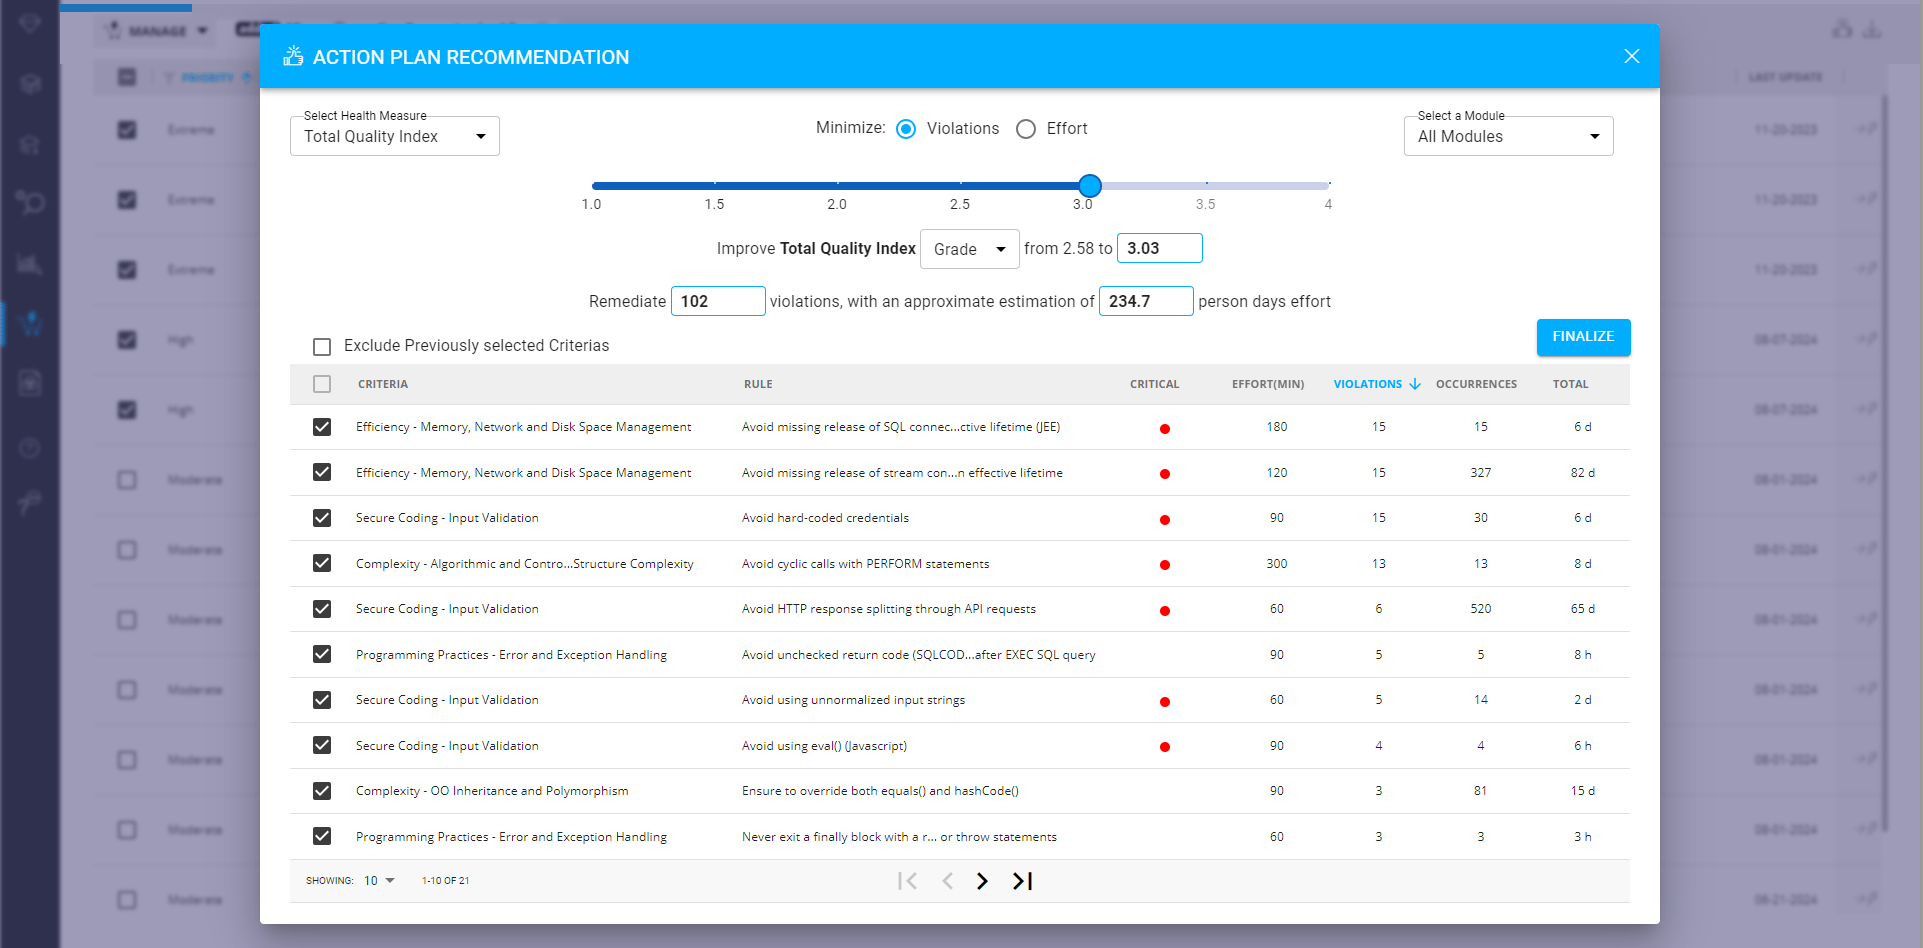Click the '1-10 OF 21' pagination text
The height and width of the screenshot is (948, 1923).
click(x=445, y=881)
